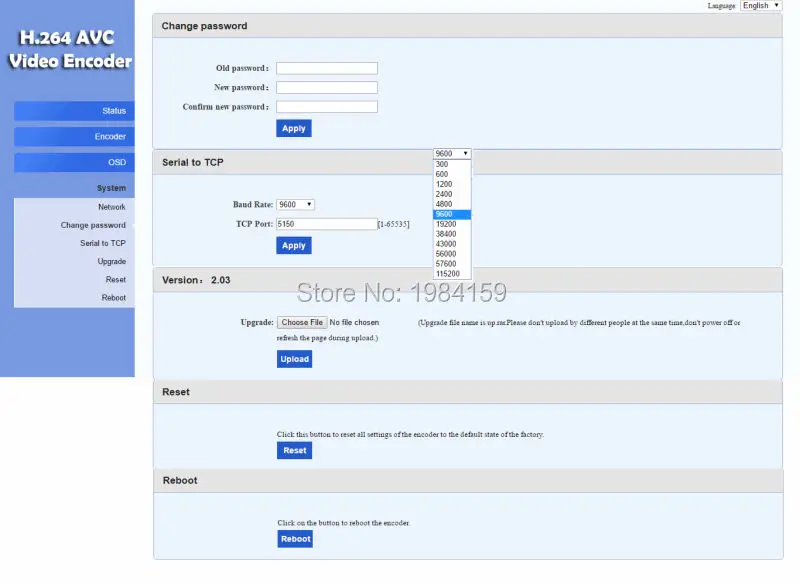Choose 43000 in baud list
Viewport: 800px width, 584px height.
[x=452, y=244]
